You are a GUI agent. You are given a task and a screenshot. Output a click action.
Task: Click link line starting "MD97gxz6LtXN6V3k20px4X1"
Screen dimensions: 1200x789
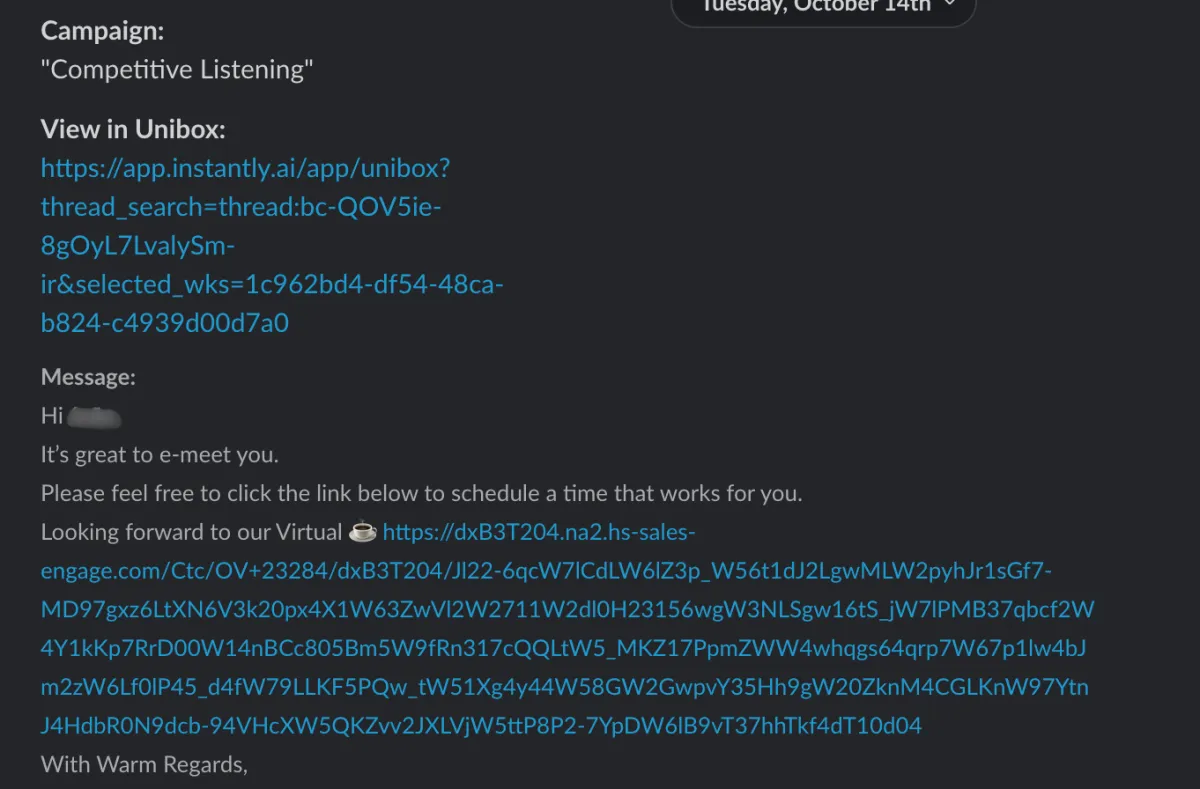(567, 610)
